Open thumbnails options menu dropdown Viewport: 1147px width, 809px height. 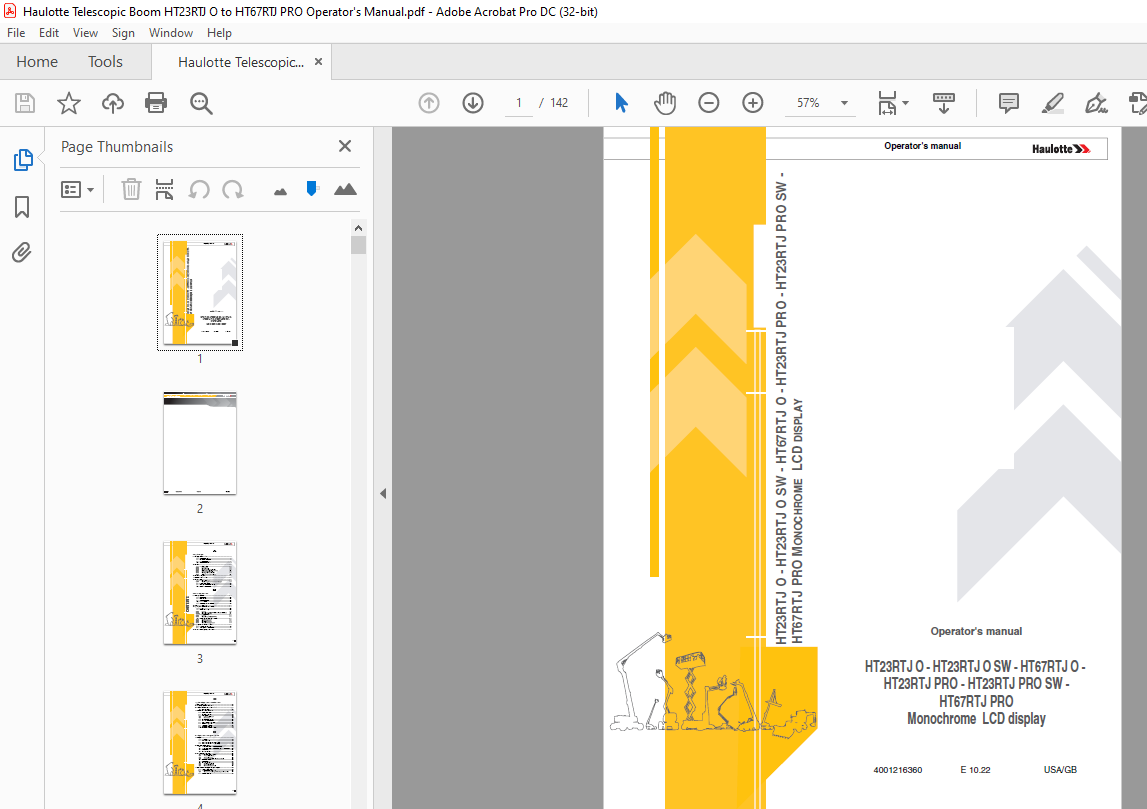[78, 190]
